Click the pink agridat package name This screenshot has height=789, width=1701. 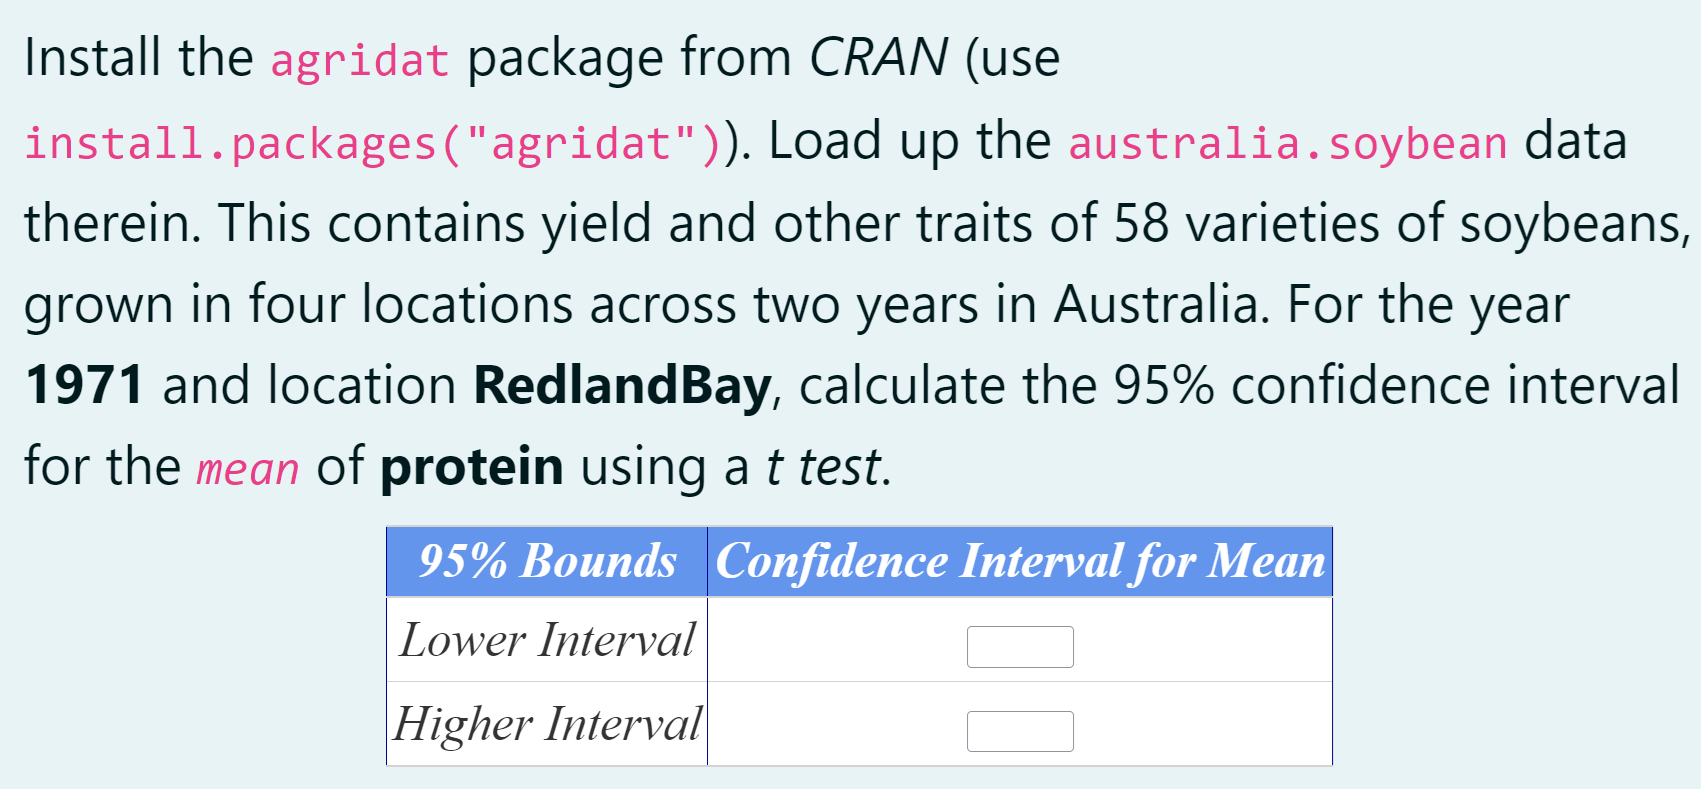pyautogui.click(x=359, y=60)
